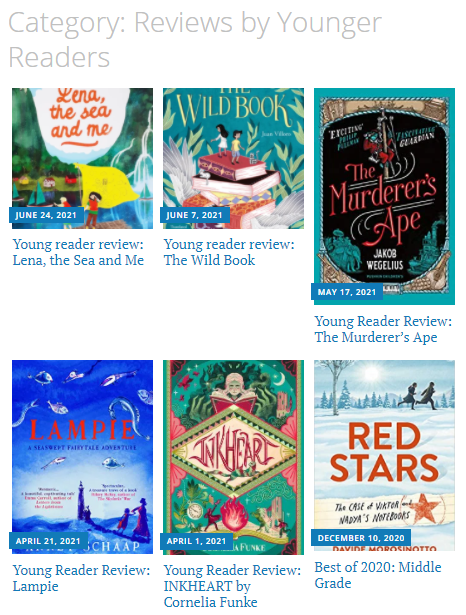
Task: Click the red Inkheart title on cover
Action: coord(234,457)
